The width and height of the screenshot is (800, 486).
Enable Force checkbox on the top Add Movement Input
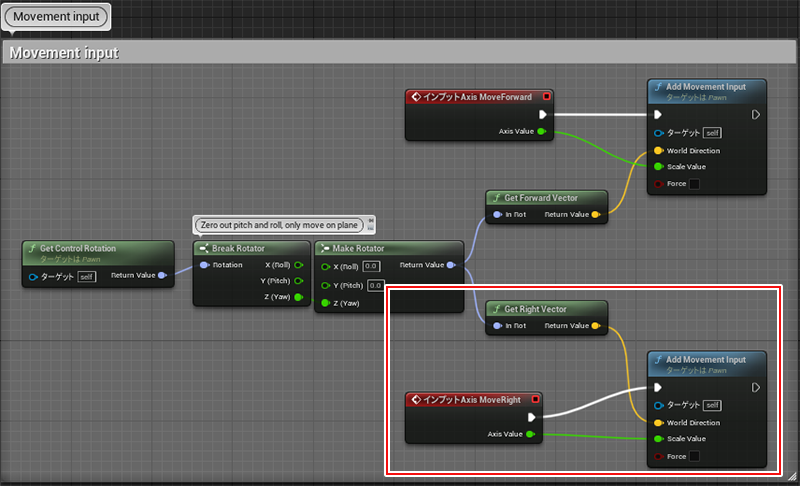(695, 184)
